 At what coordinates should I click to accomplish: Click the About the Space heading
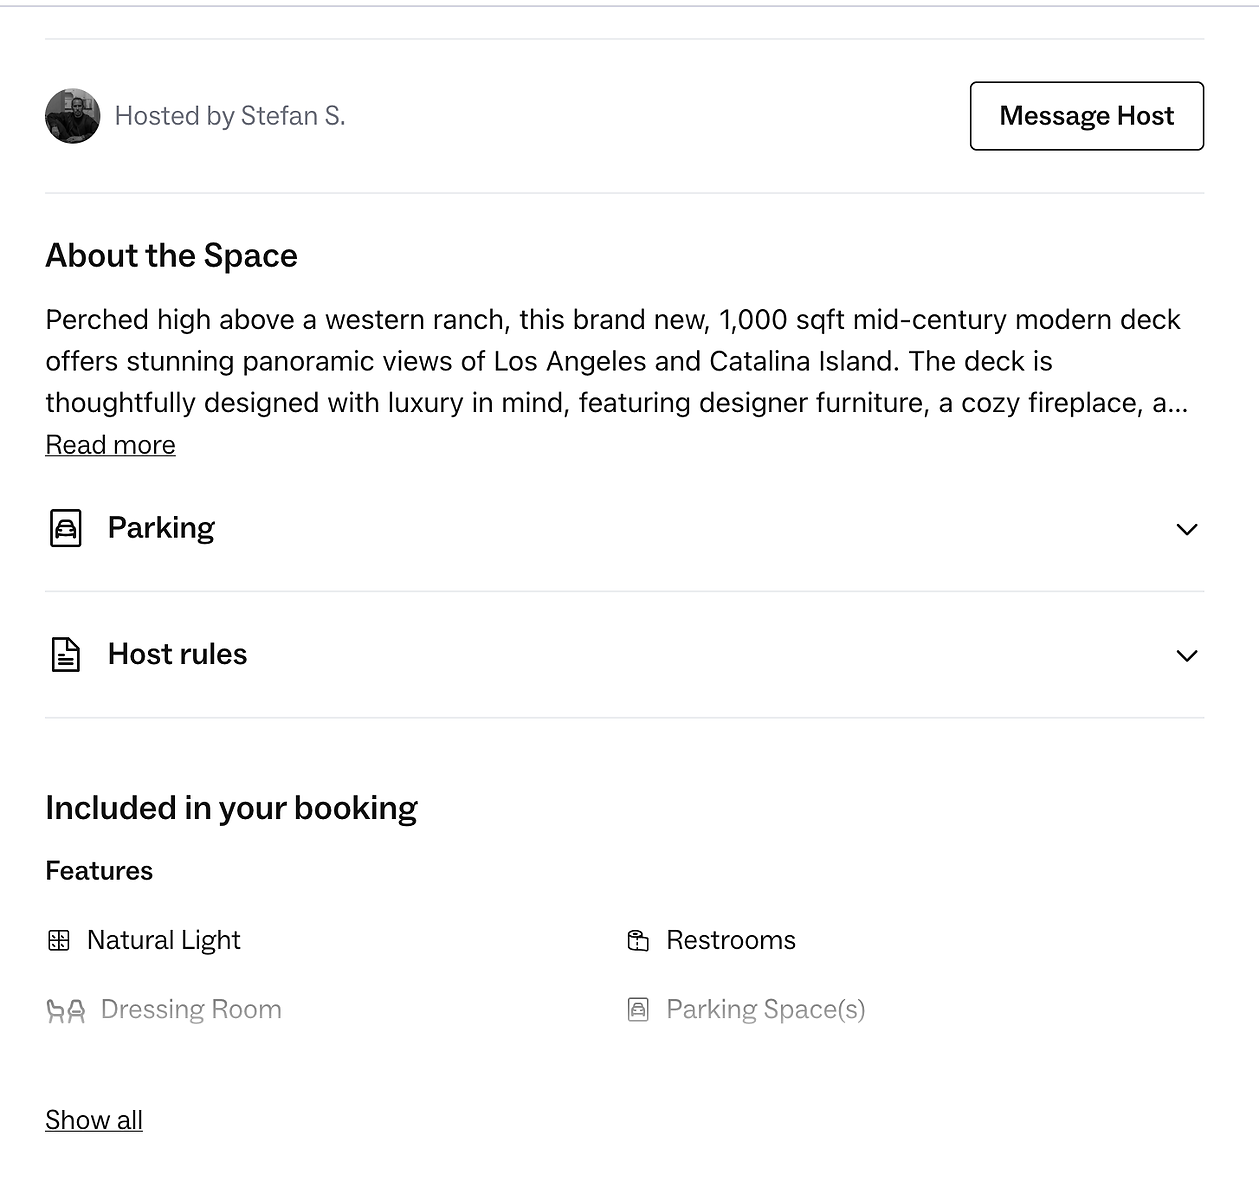(172, 256)
